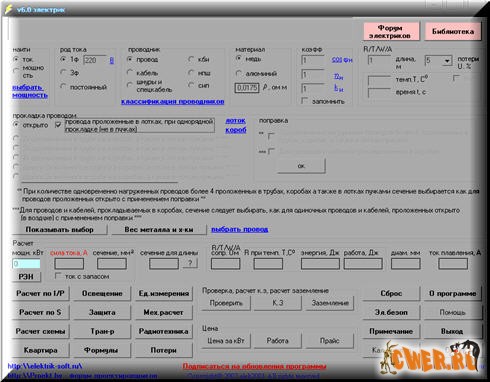Click the 'Проверить' button
This screenshot has width=490, height=382.
pyautogui.click(x=226, y=303)
